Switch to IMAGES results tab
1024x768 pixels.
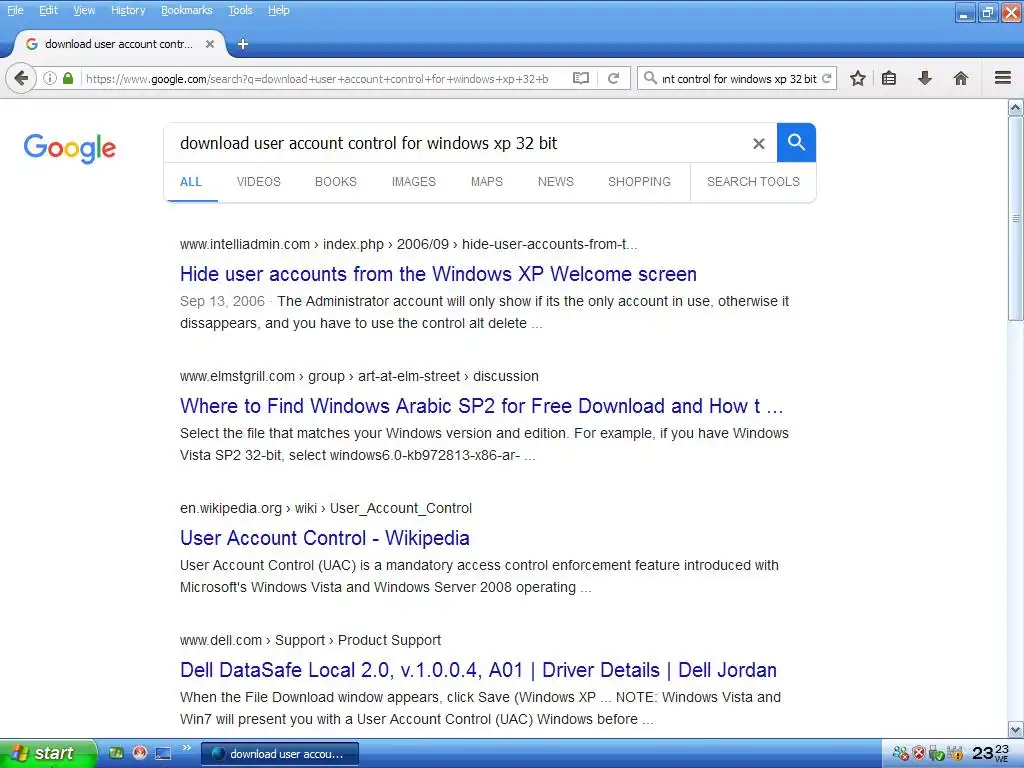[413, 182]
